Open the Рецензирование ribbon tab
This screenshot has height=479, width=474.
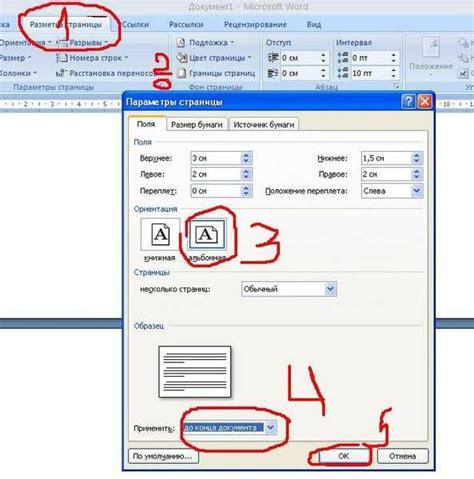click(255, 25)
